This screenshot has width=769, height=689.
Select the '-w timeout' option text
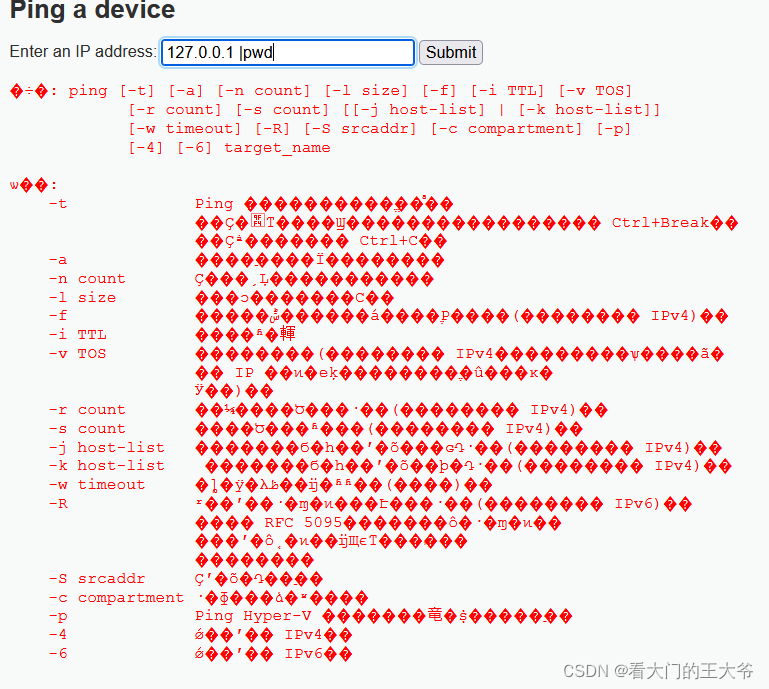point(97,485)
